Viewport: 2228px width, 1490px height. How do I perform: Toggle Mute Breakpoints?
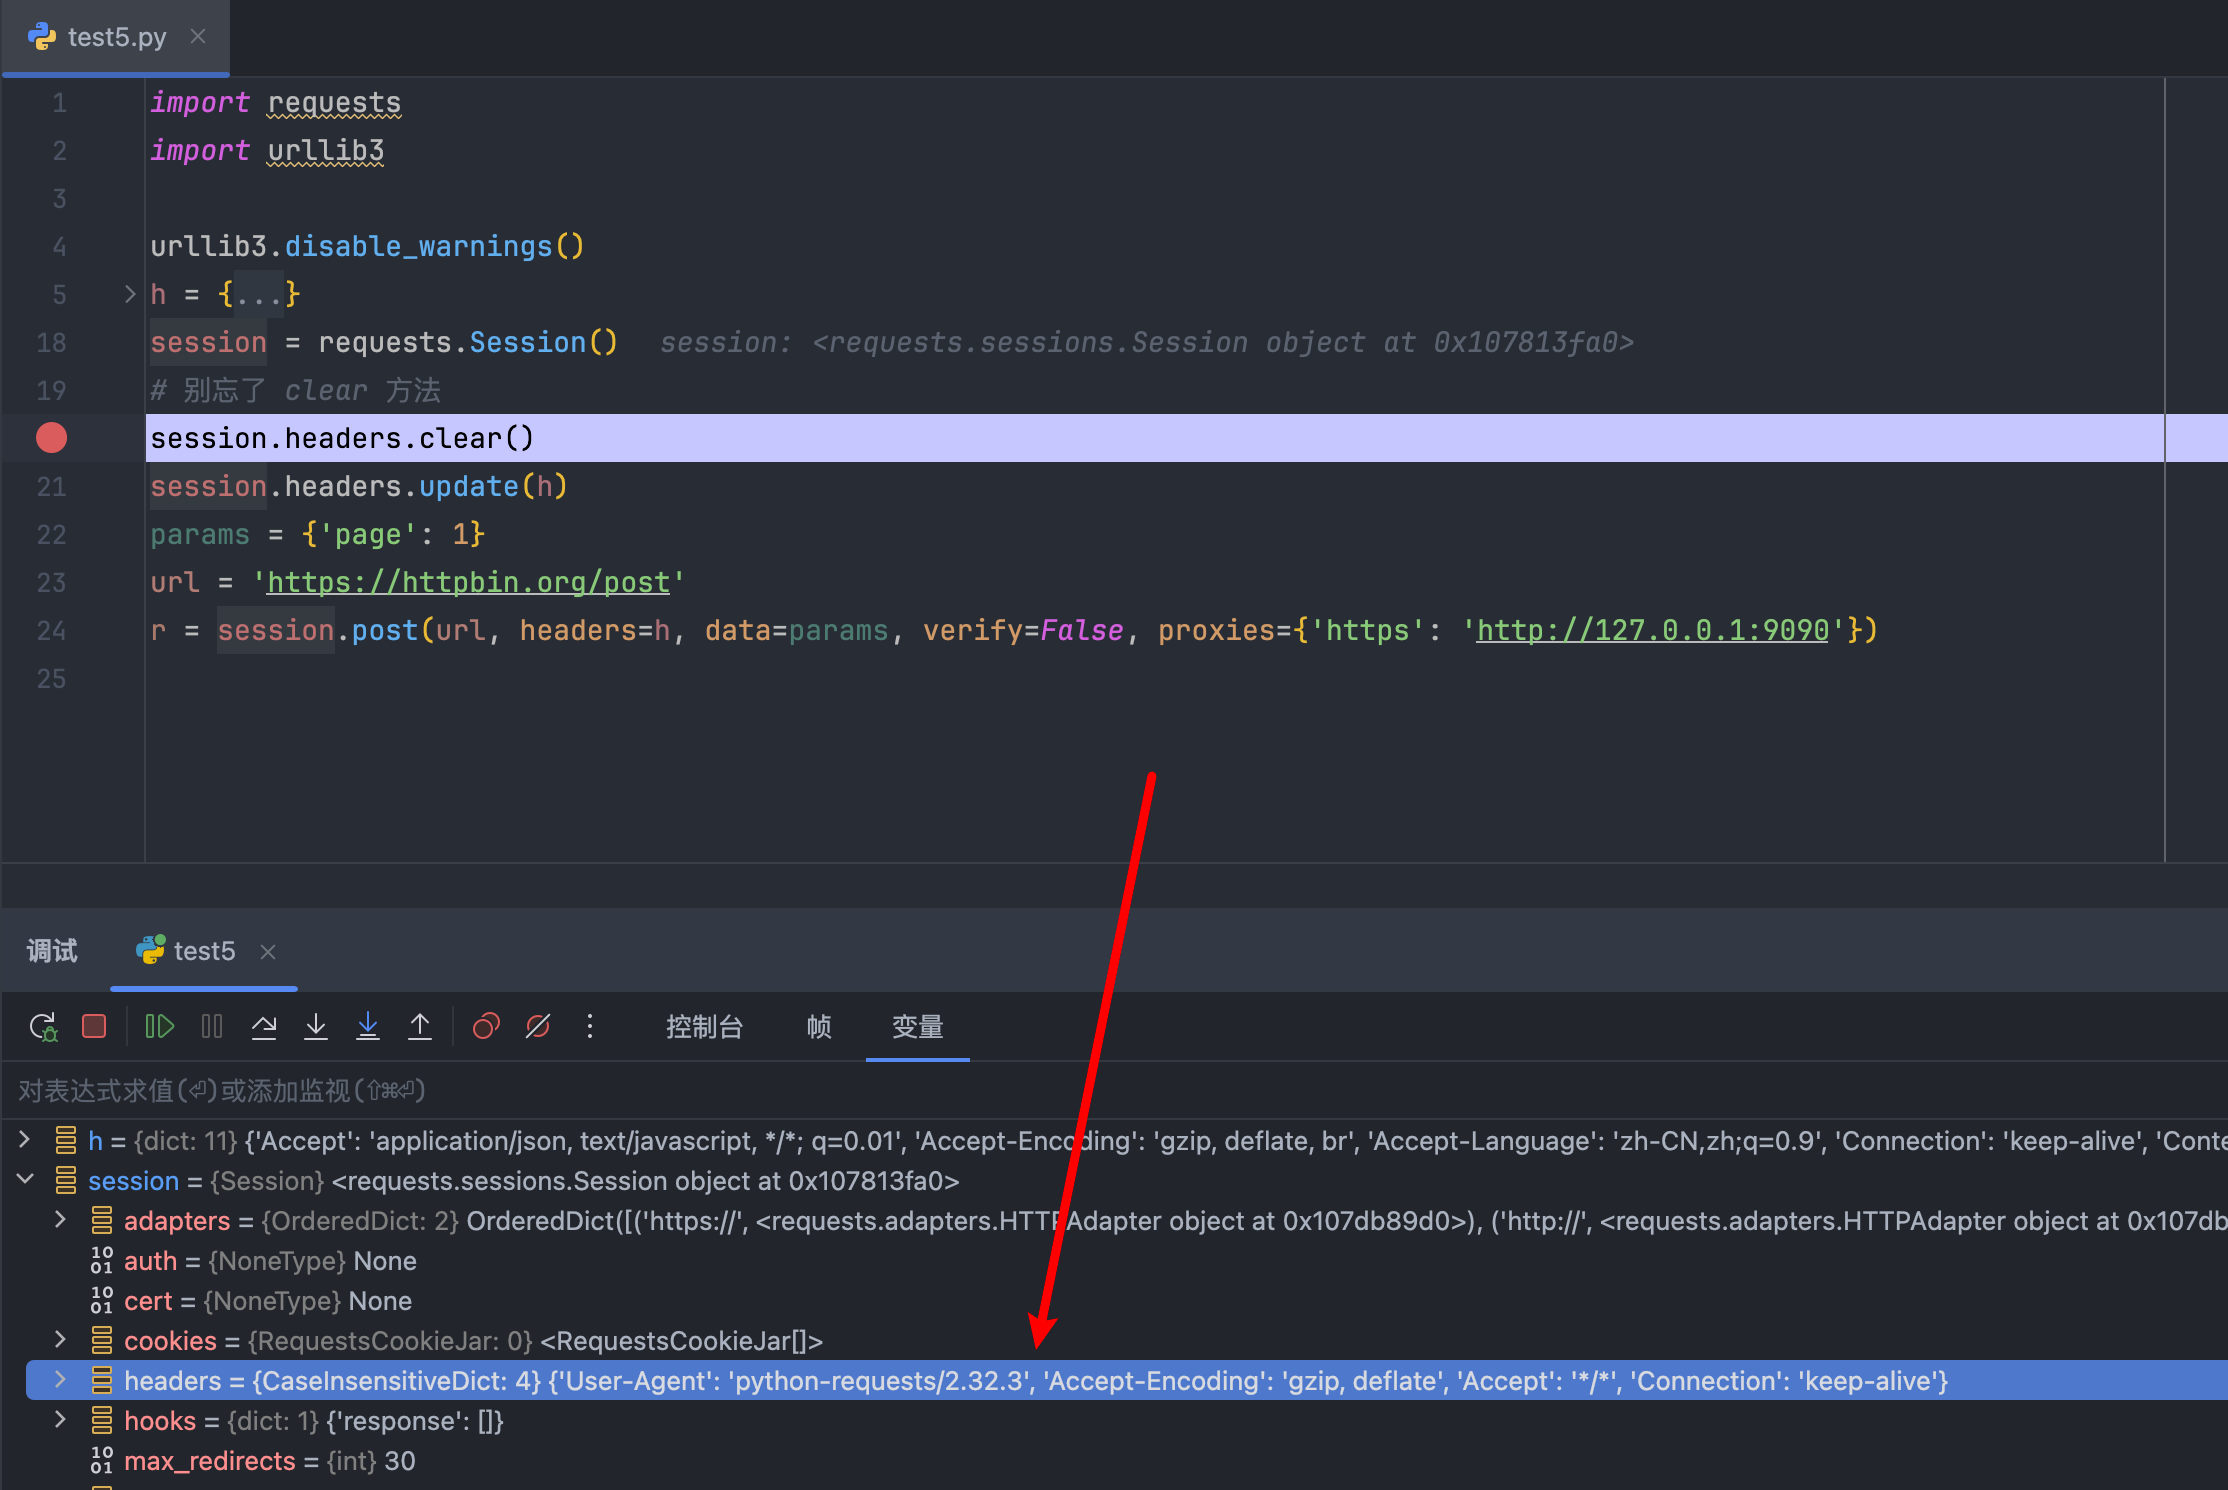(x=538, y=1027)
